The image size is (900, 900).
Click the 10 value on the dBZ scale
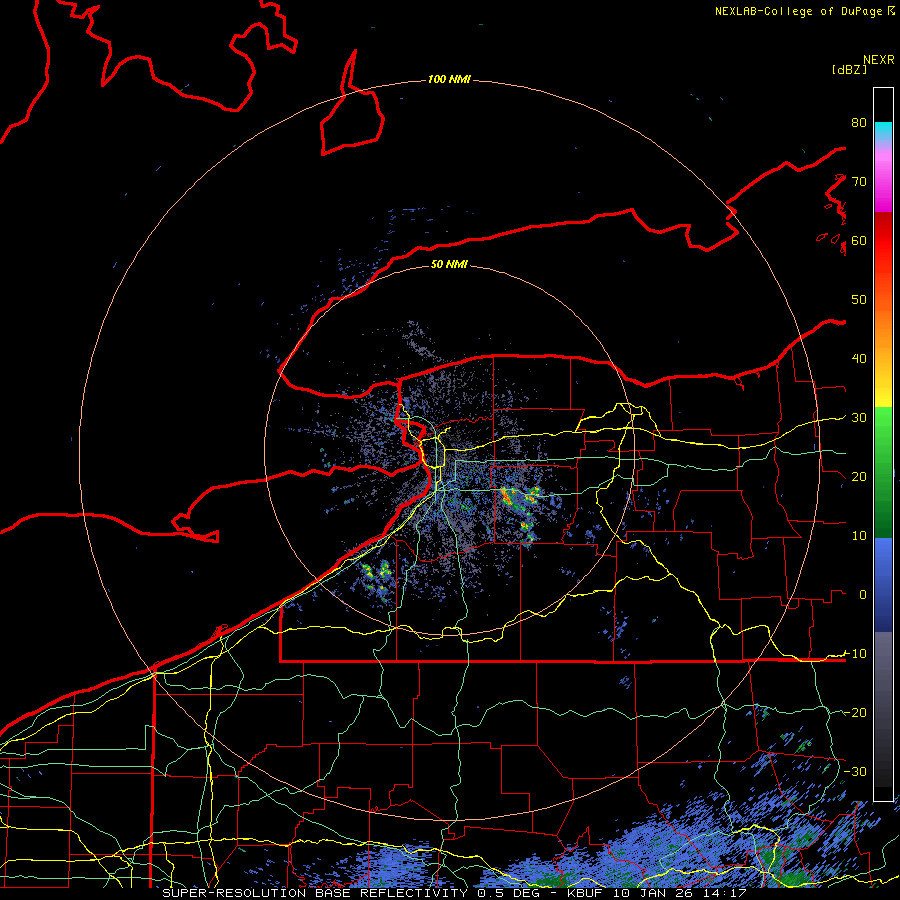pyautogui.click(x=859, y=536)
